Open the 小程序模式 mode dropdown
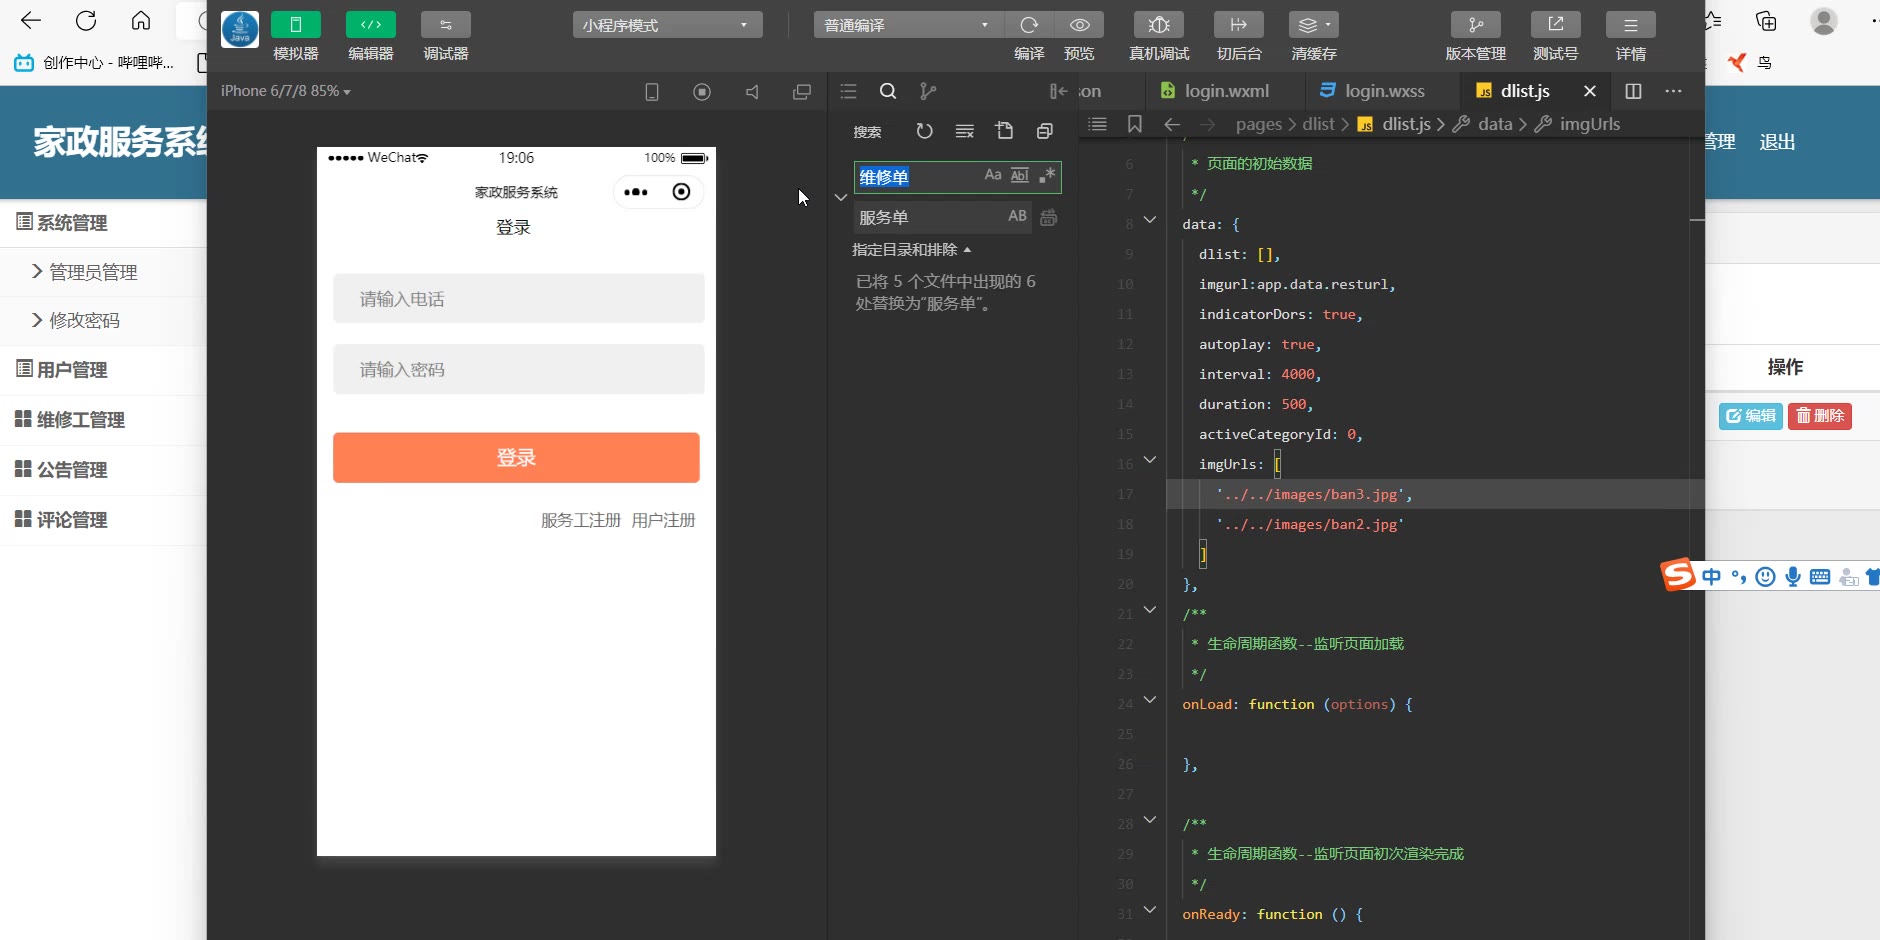Screen dimensions: 1880x940 667,25
